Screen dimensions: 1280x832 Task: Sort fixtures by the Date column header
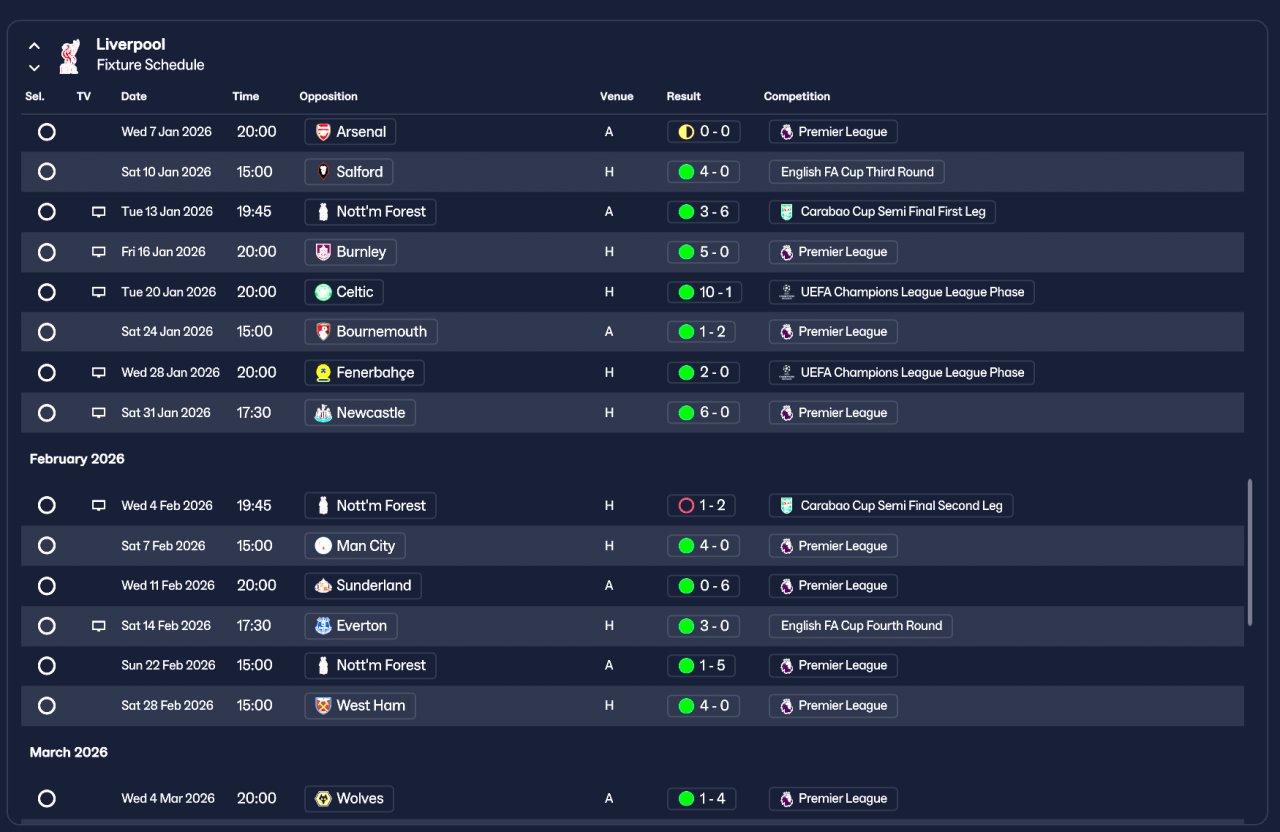[134, 97]
